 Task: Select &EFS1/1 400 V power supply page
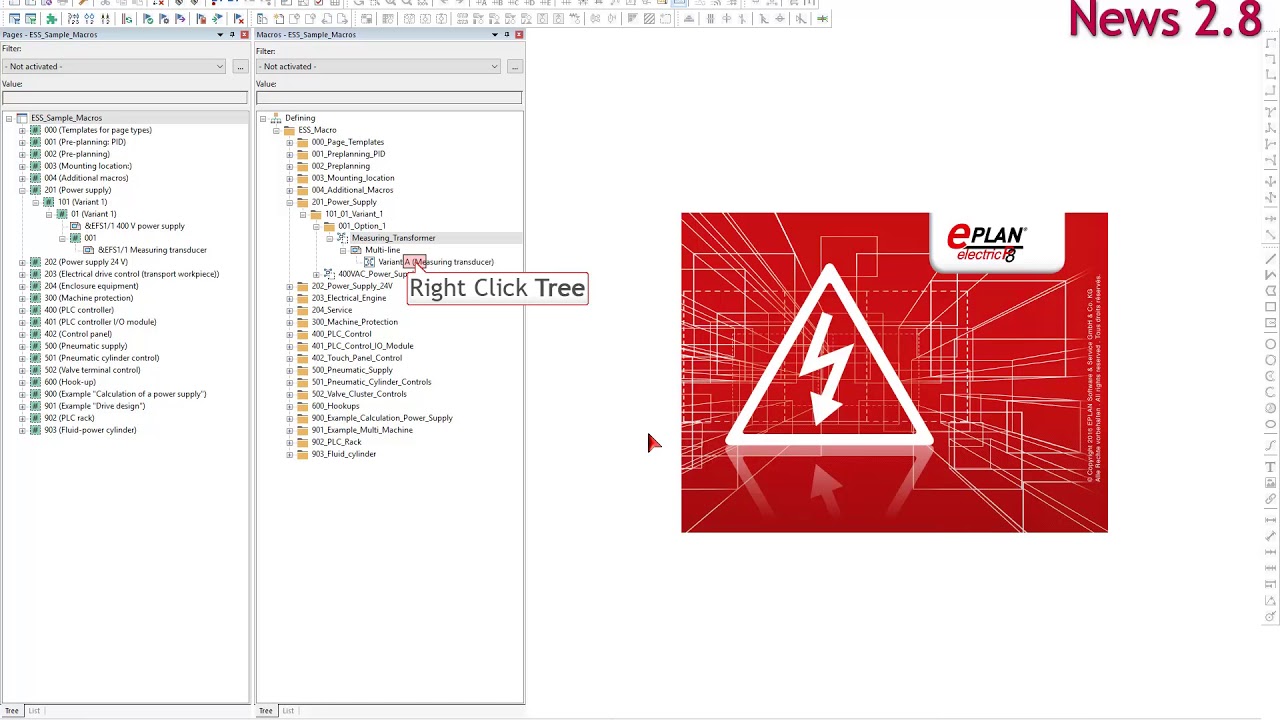[x=135, y=226]
